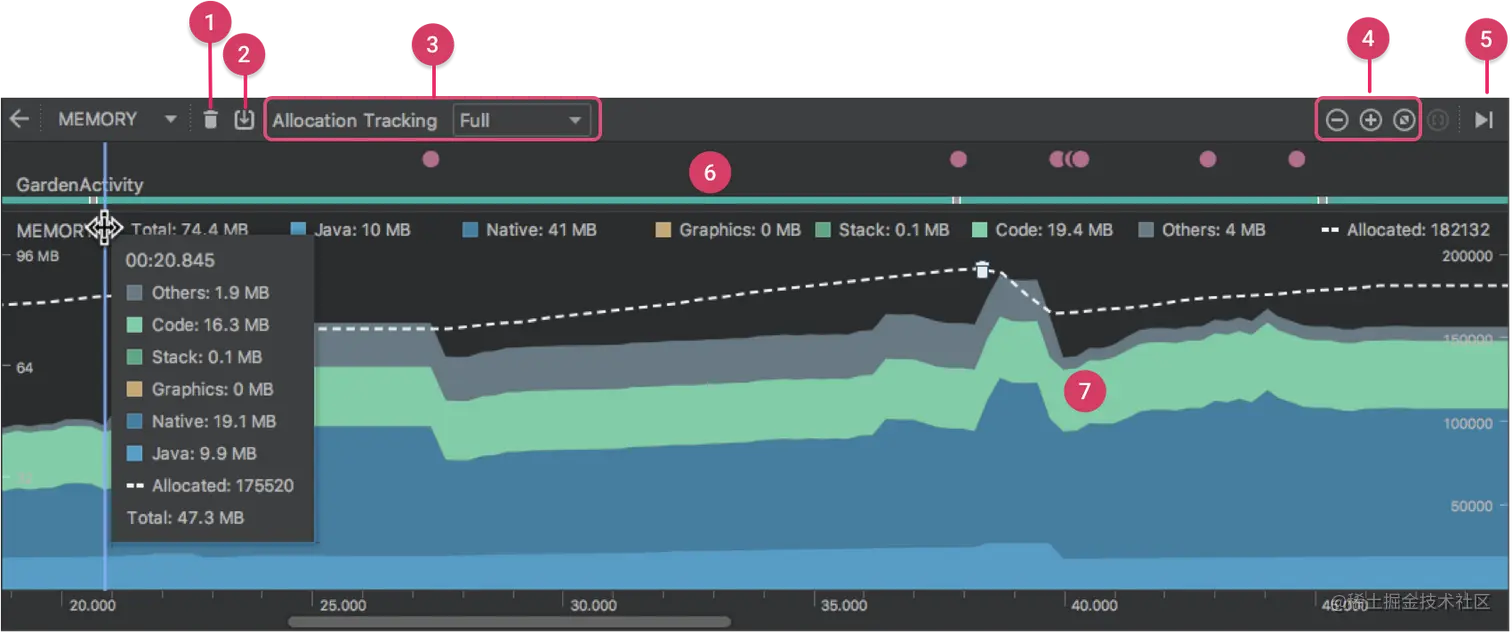Click the Java color swatch in the top legend
The height and width of the screenshot is (633, 1512).
[297, 230]
